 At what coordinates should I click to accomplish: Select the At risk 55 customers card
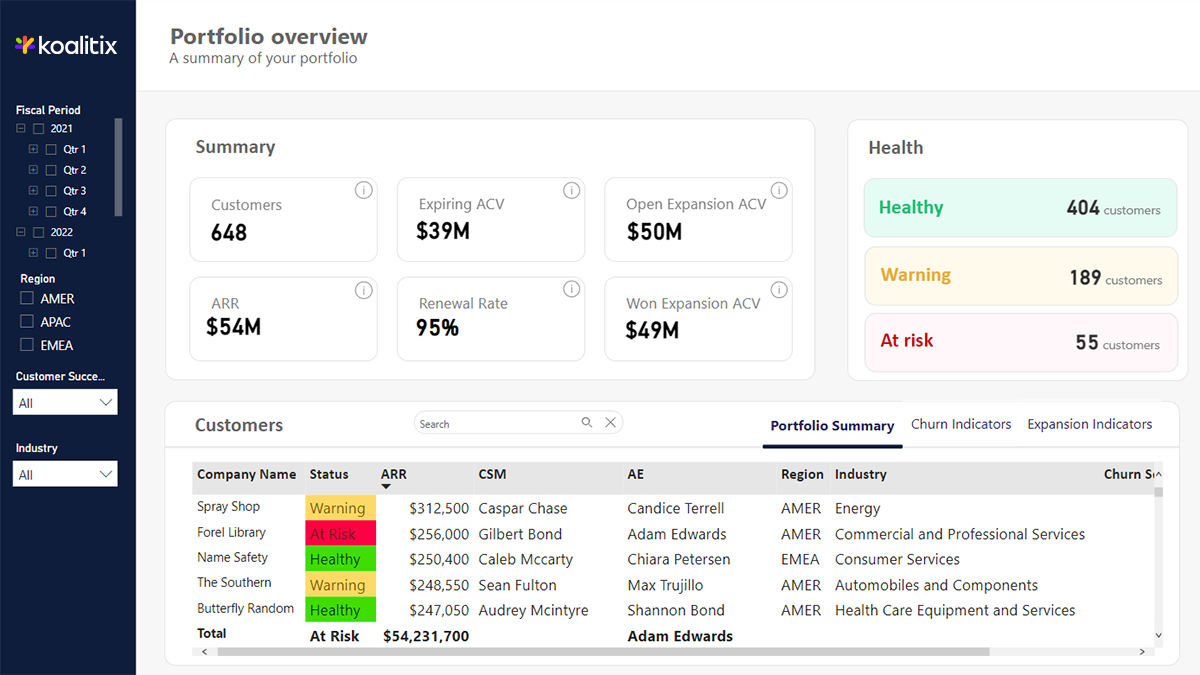click(1021, 342)
